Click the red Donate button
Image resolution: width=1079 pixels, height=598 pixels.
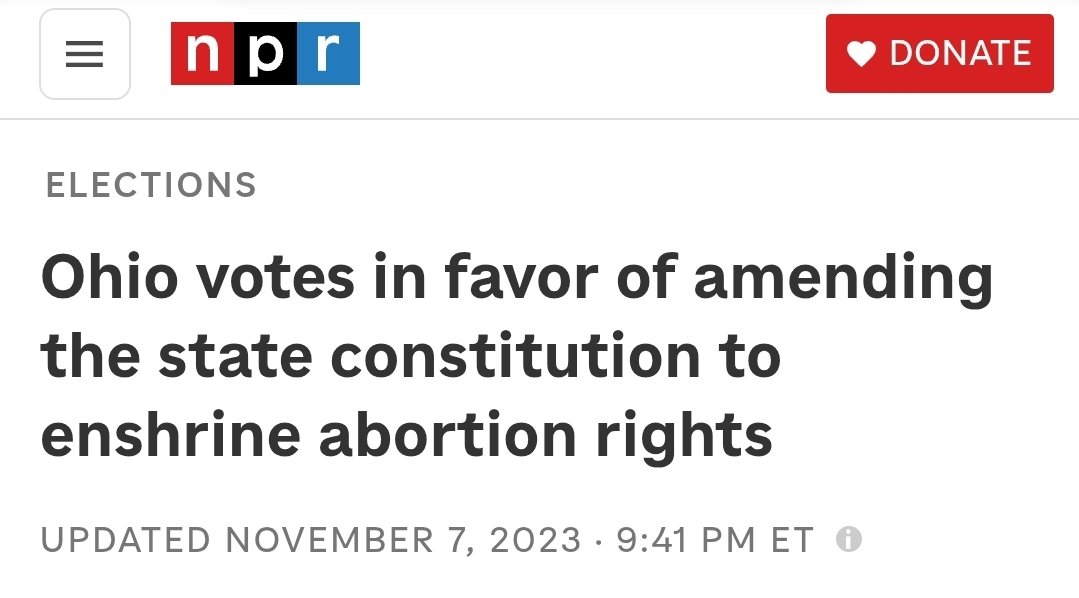(x=939, y=53)
